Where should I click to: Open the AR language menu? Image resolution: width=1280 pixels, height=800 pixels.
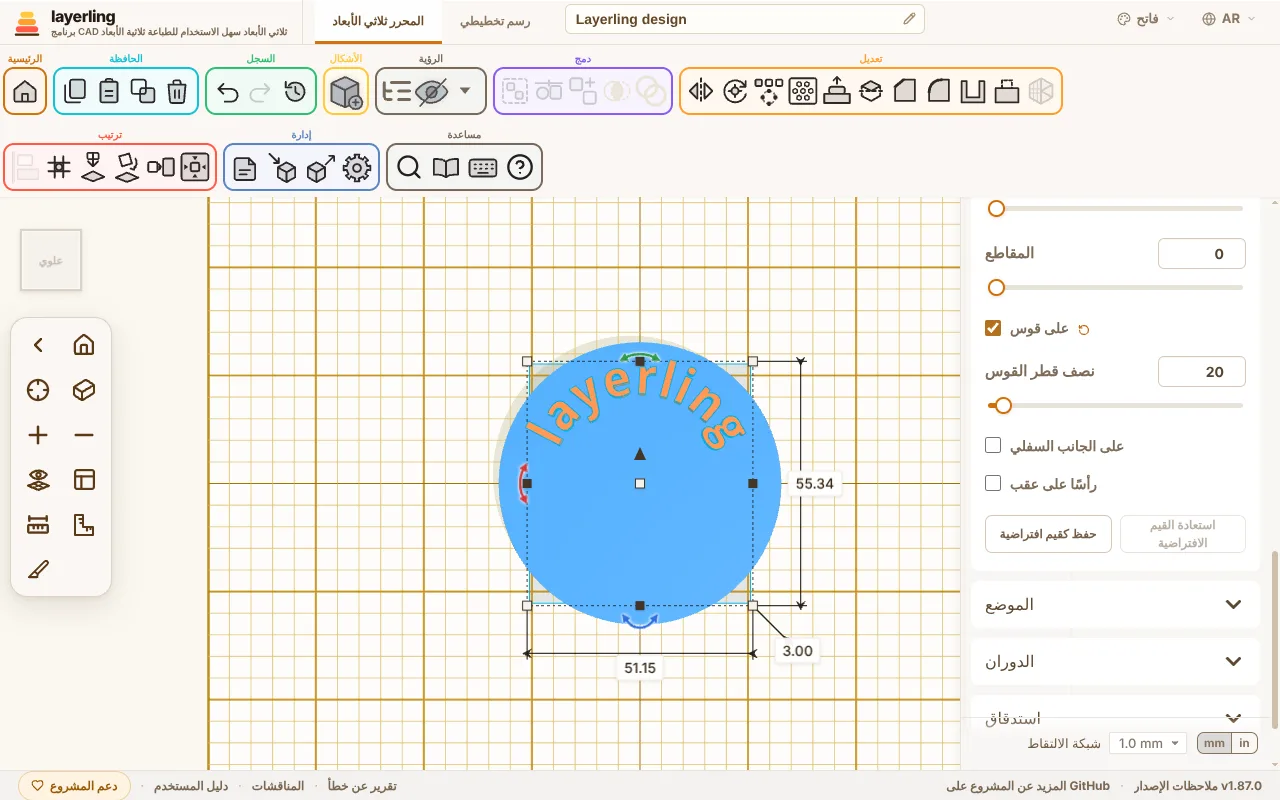[1230, 19]
